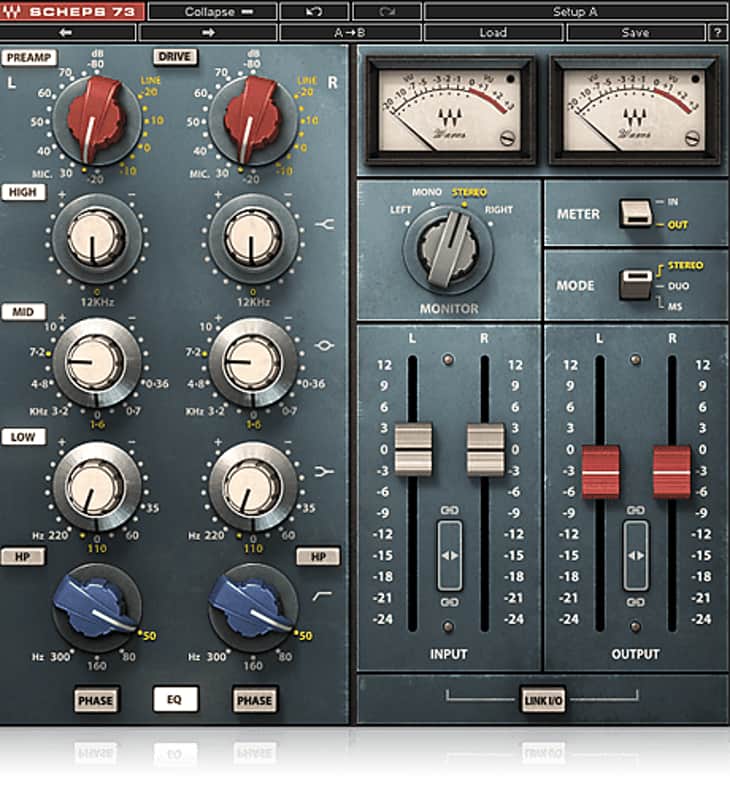Click the meter OUT label
Screen dimensions: 730x800
tap(677, 224)
